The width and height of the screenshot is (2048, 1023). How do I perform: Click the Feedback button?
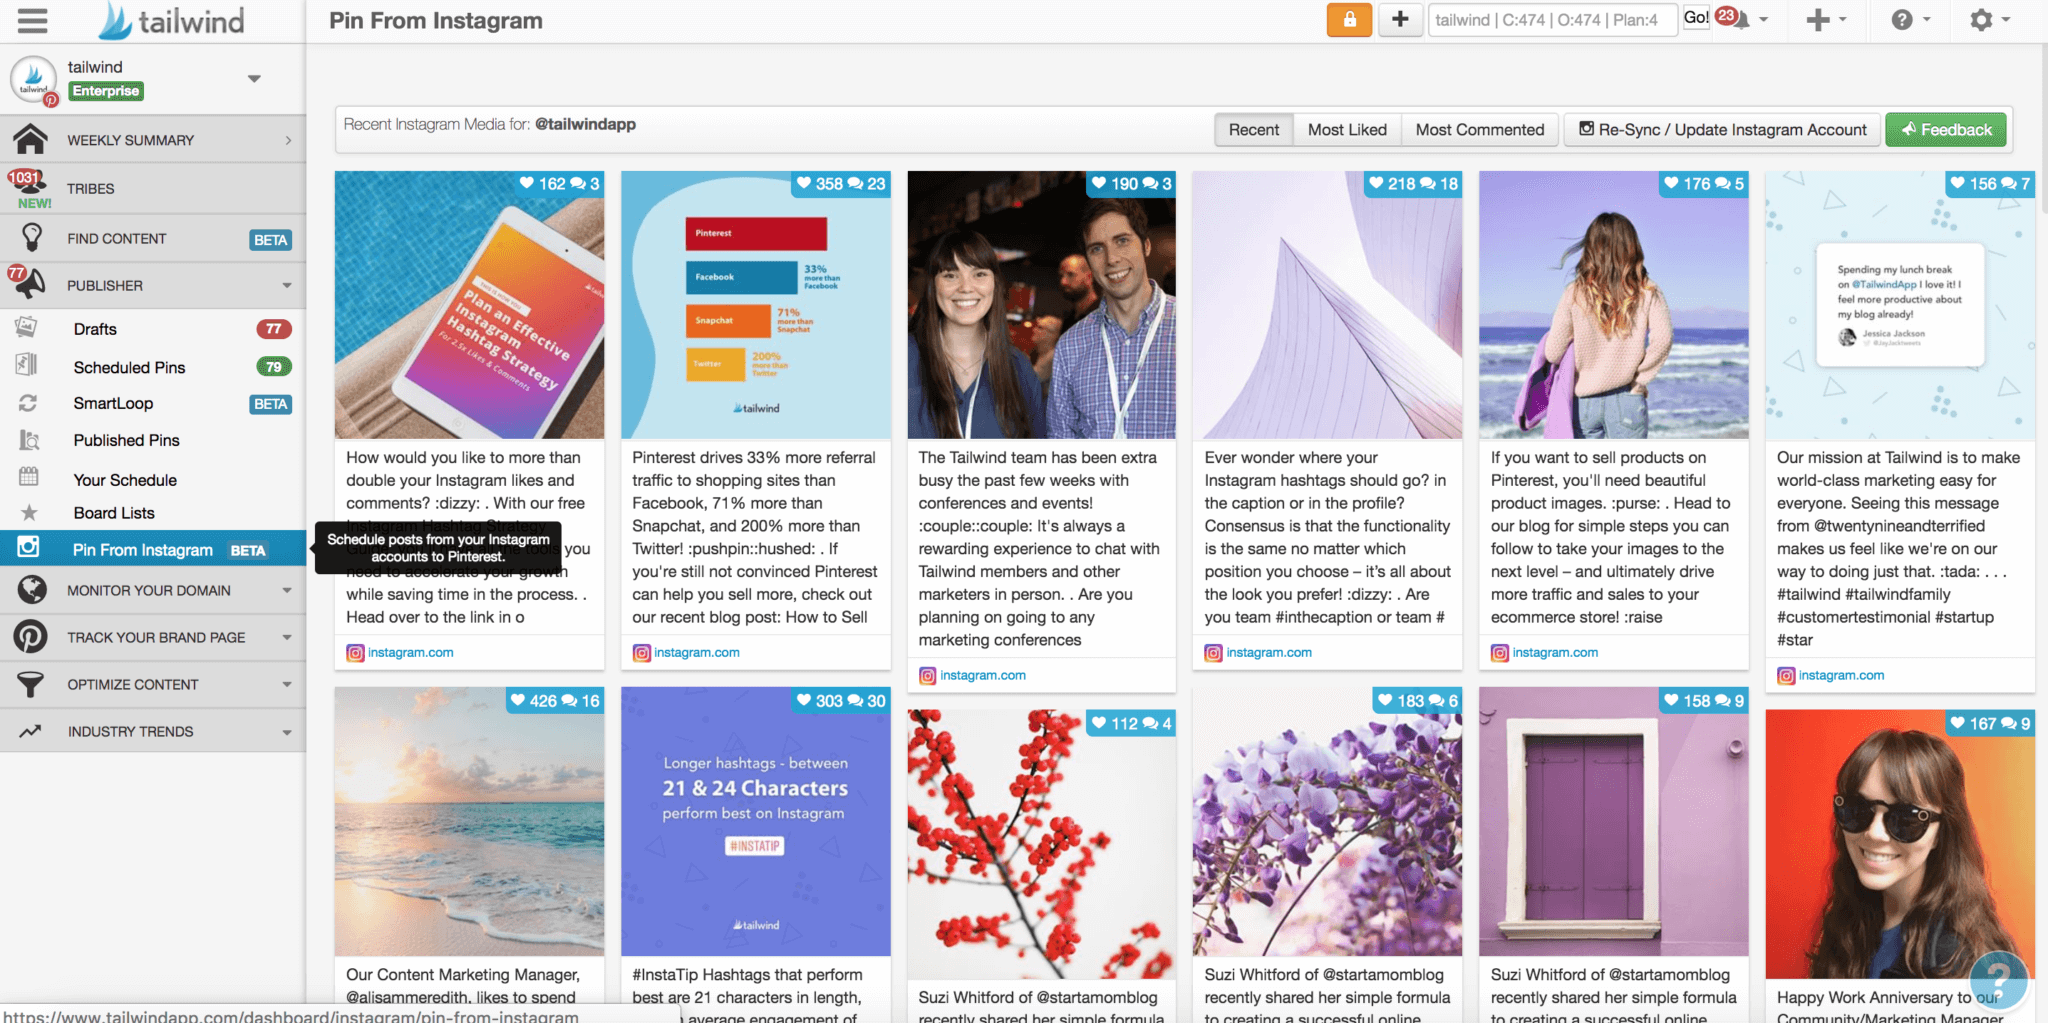click(x=1944, y=129)
